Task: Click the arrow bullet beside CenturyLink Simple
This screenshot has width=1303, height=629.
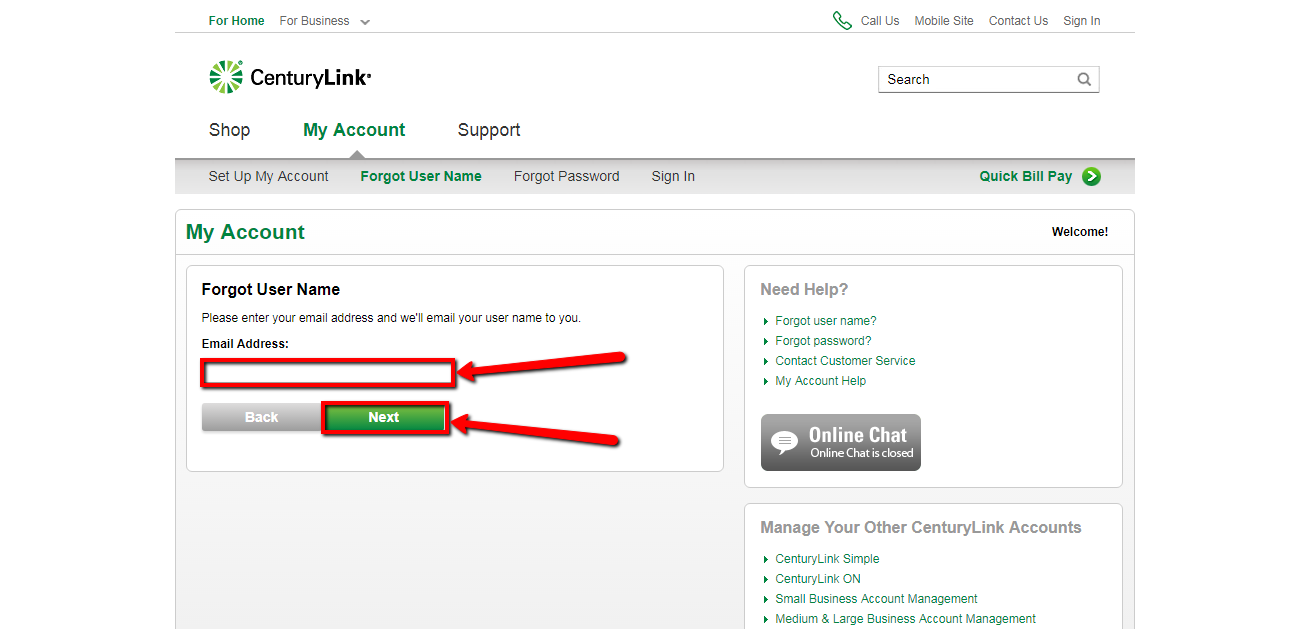Action: [x=766, y=558]
